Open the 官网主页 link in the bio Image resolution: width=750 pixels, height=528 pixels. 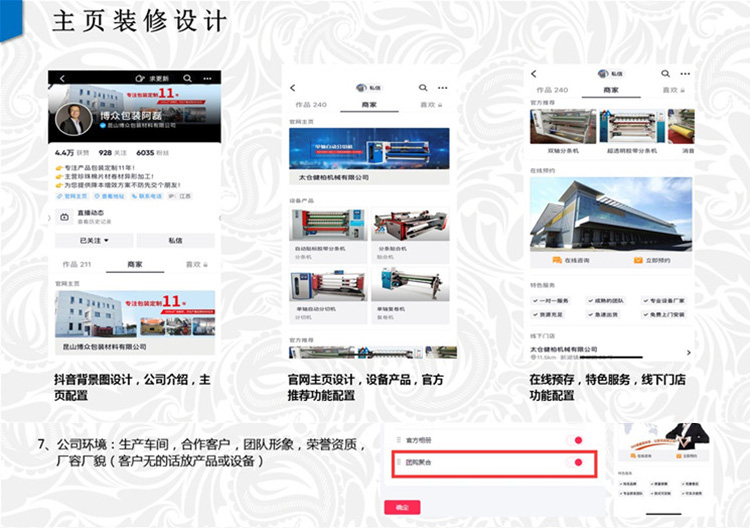click(73, 196)
